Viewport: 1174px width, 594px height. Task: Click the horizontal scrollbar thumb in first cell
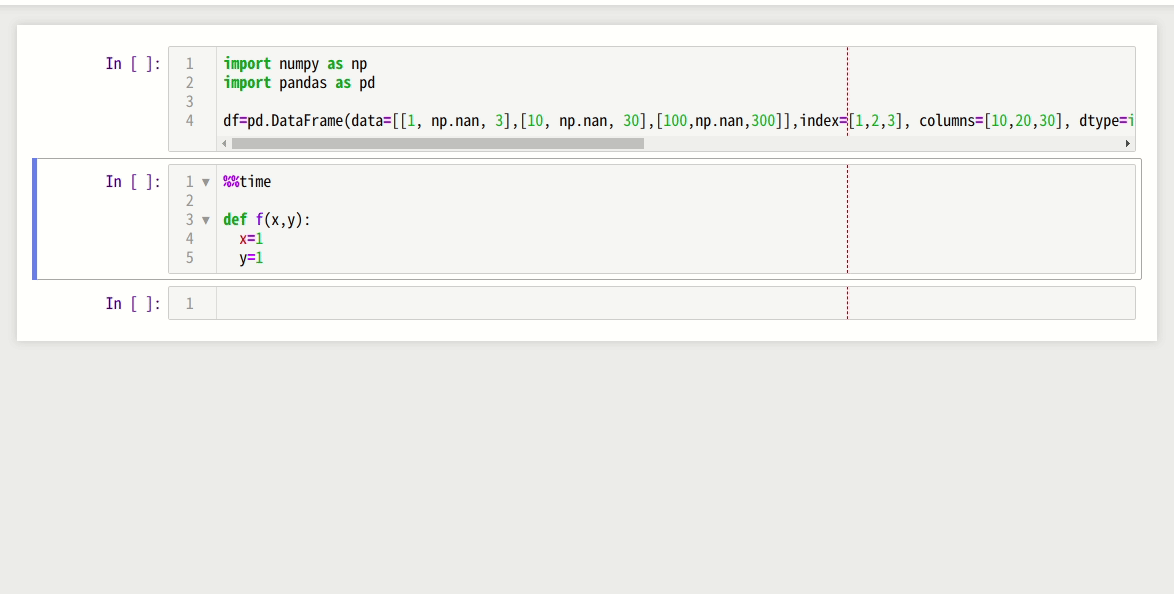pos(437,143)
